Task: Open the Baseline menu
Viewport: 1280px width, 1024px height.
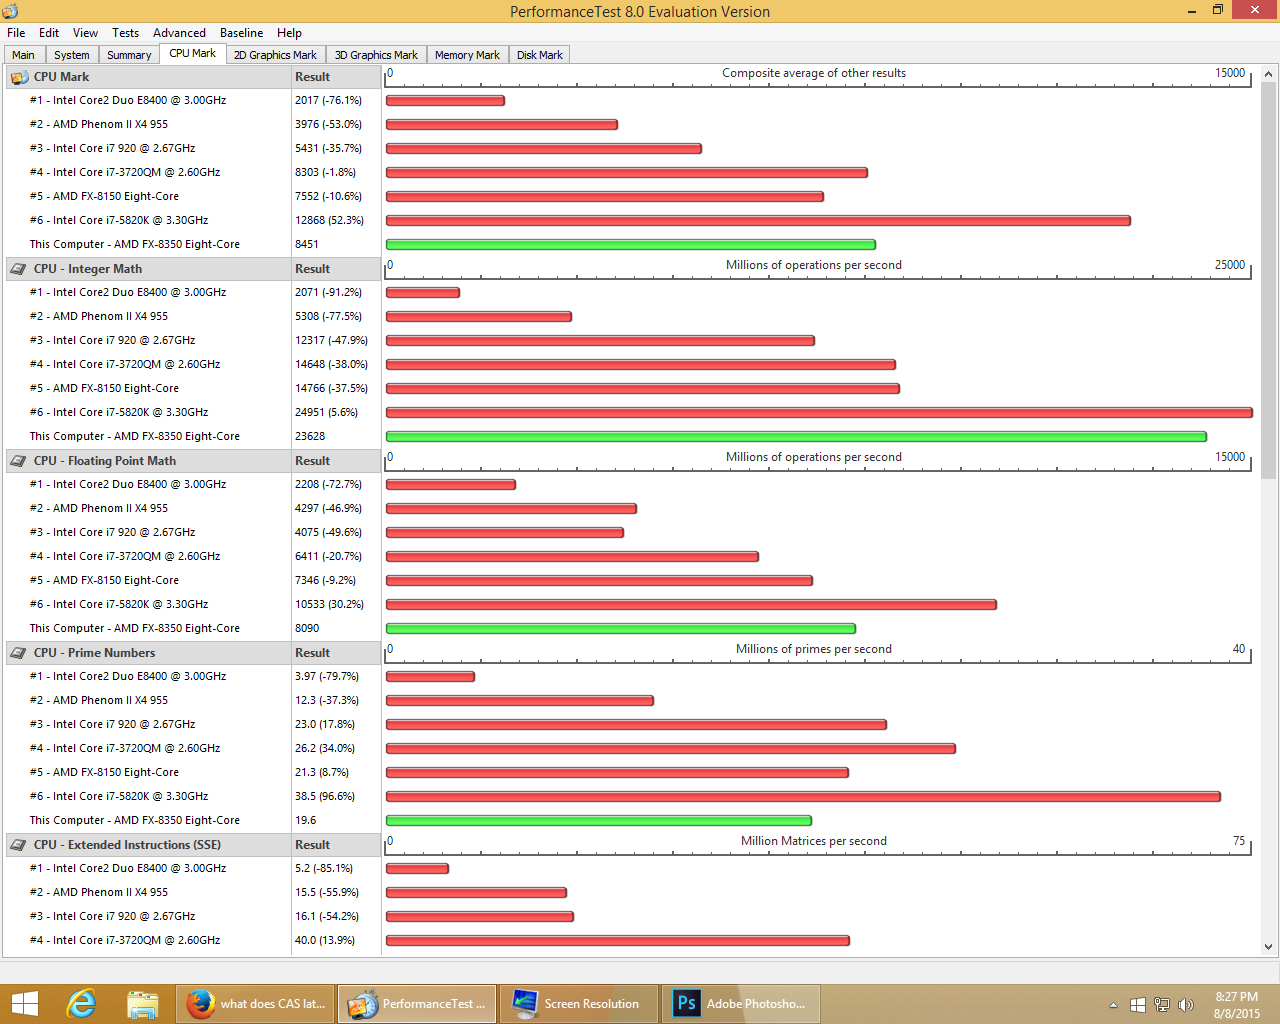Action: (x=241, y=33)
